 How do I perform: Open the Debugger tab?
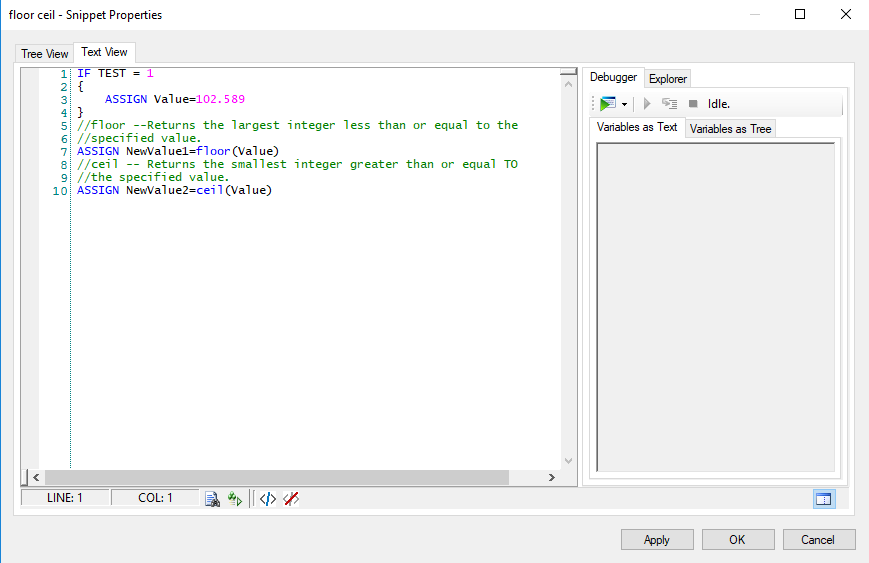(613, 77)
